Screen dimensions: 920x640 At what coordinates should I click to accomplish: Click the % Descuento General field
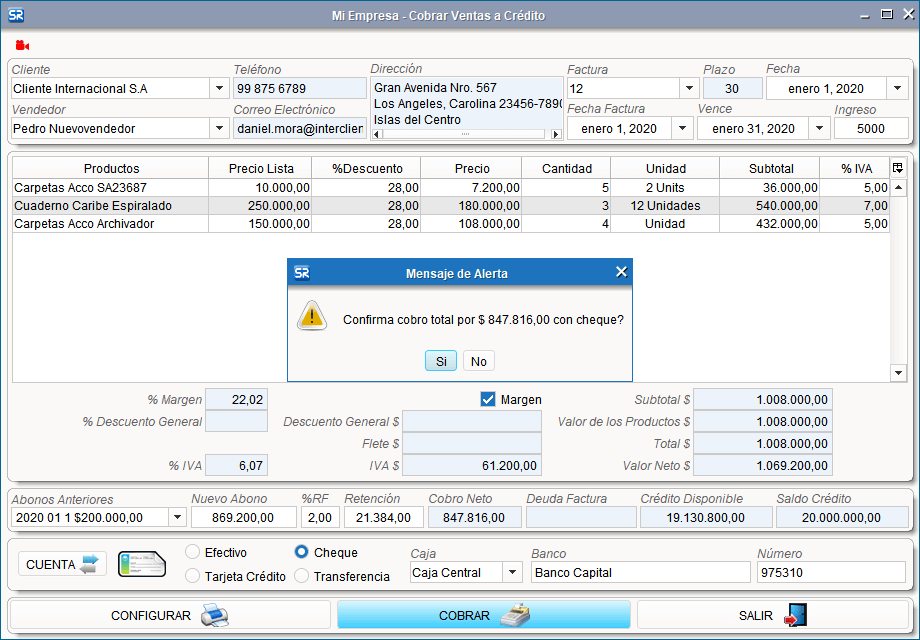tap(236, 421)
